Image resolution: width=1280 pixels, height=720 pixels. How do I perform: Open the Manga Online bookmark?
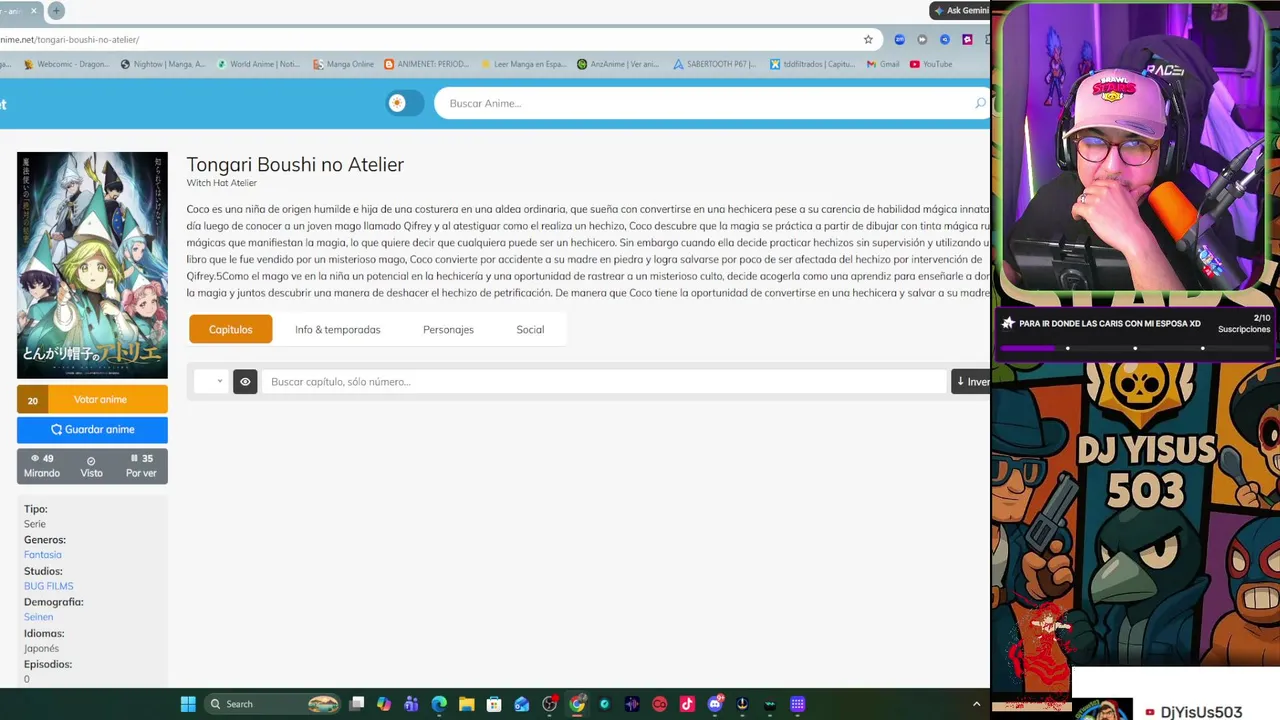tap(343, 64)
